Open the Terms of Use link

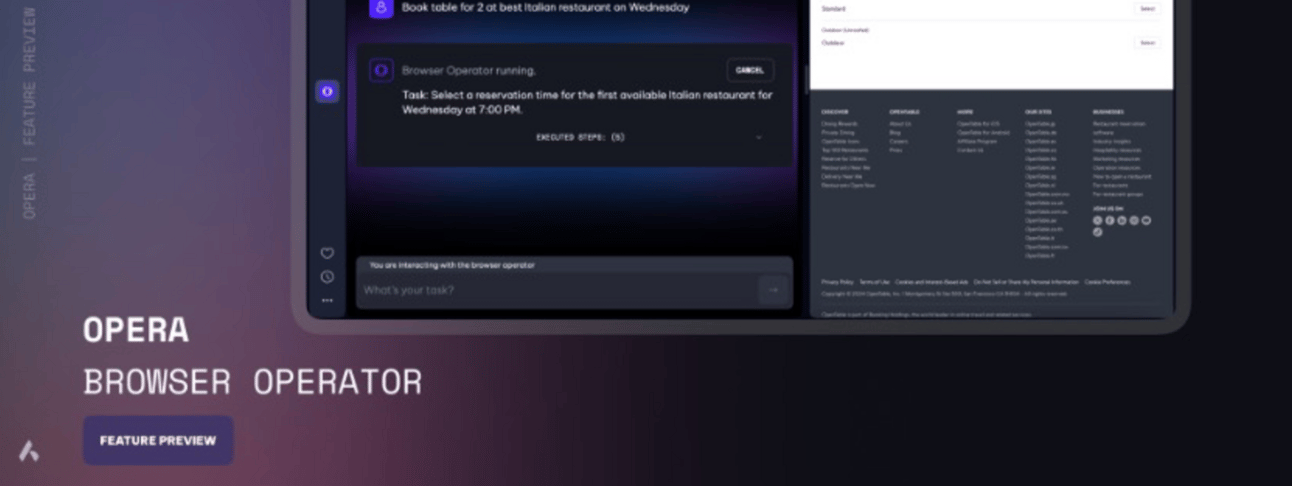pos(874,282)
